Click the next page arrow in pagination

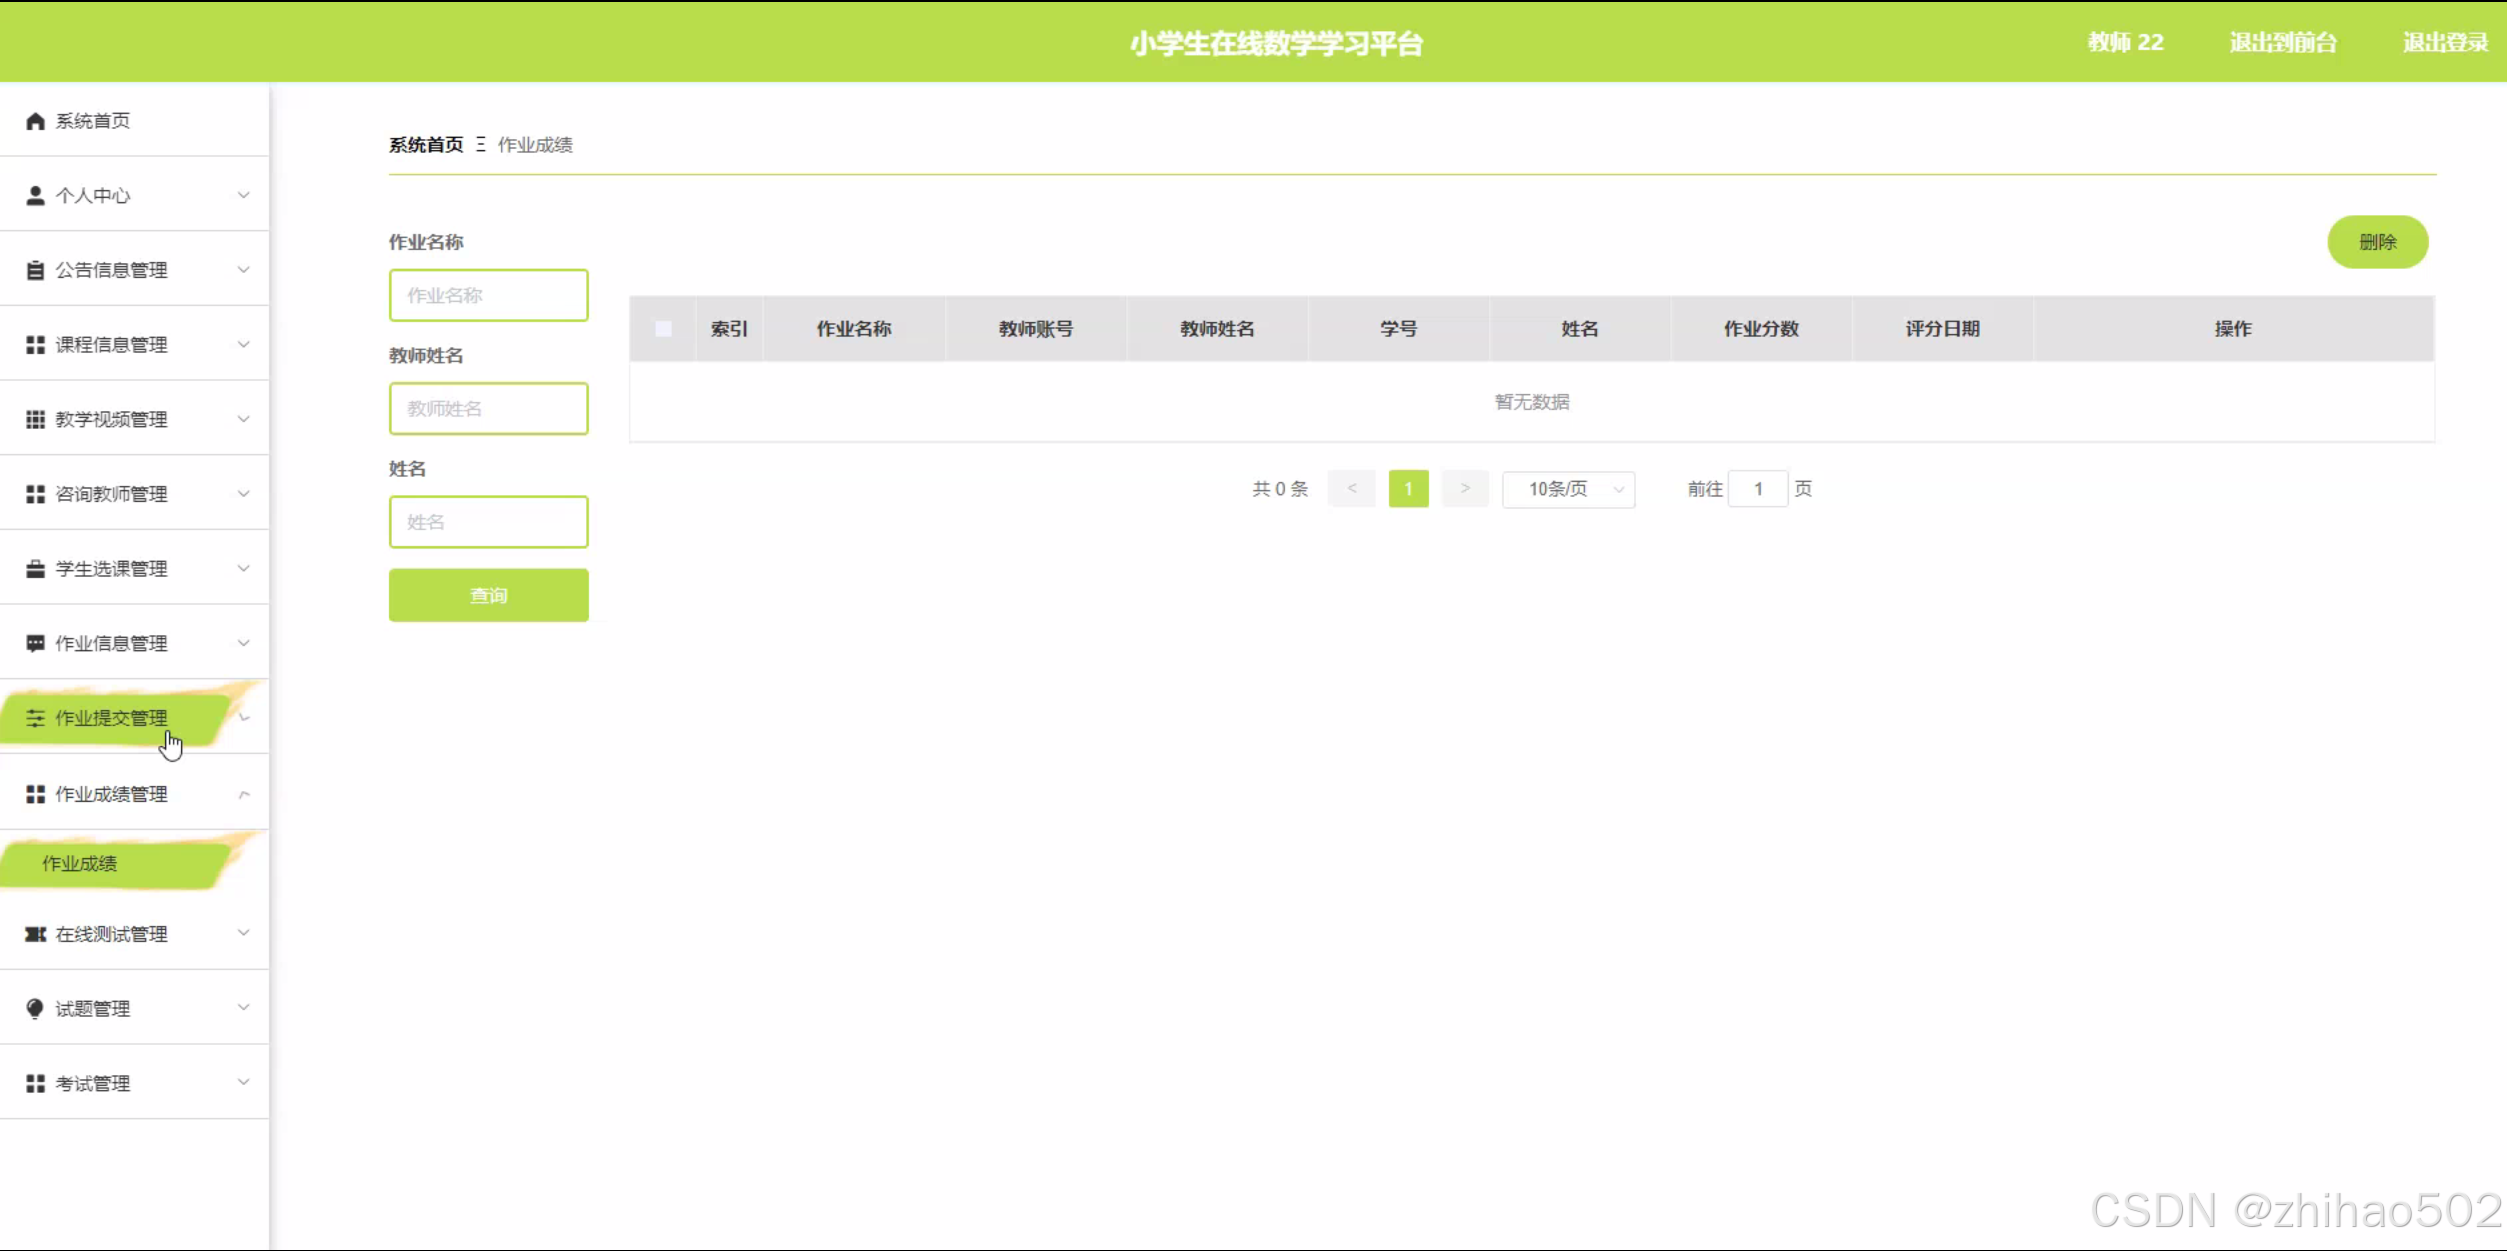point(1465,489)
